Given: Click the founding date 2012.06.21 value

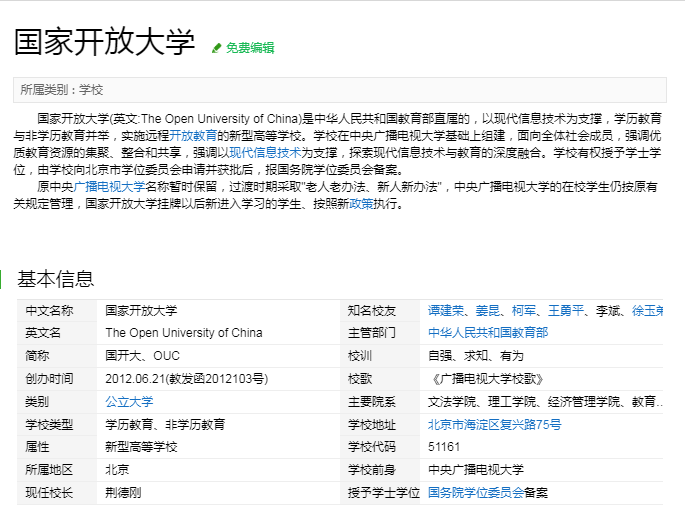Looking at the screenshot, I should click(187, 378).
